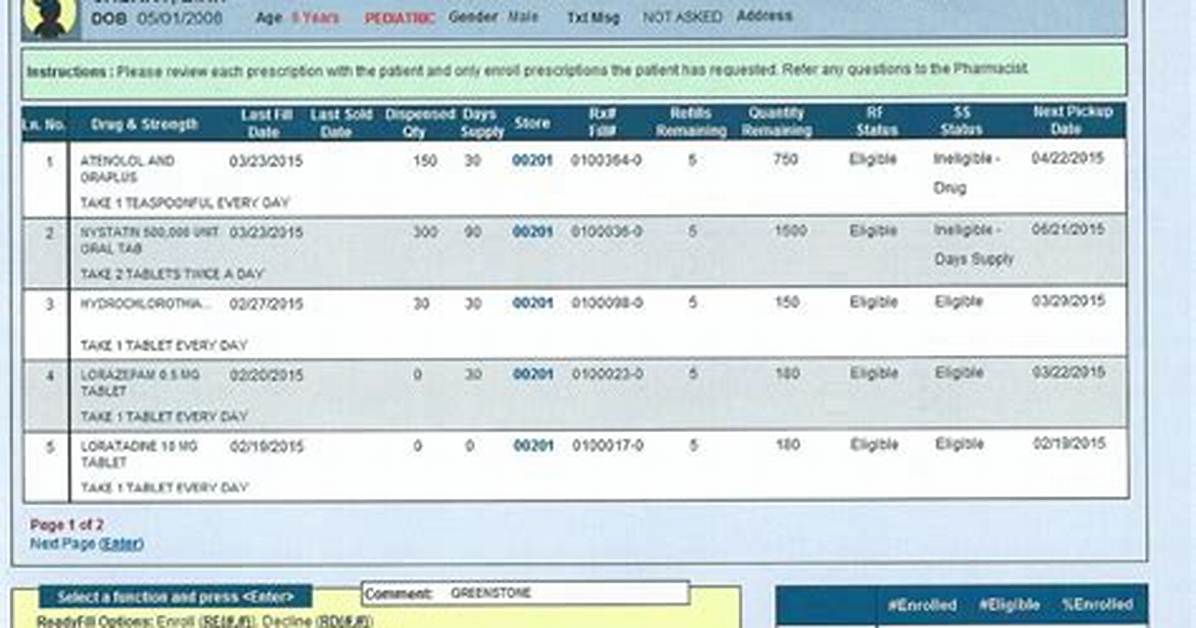Image resolution: width=1196 pixels, height=628 pixels.
Task: Select NYSTATIN 500,000 UNIT ORAL TAB entry
Action: tap(150, 240)
